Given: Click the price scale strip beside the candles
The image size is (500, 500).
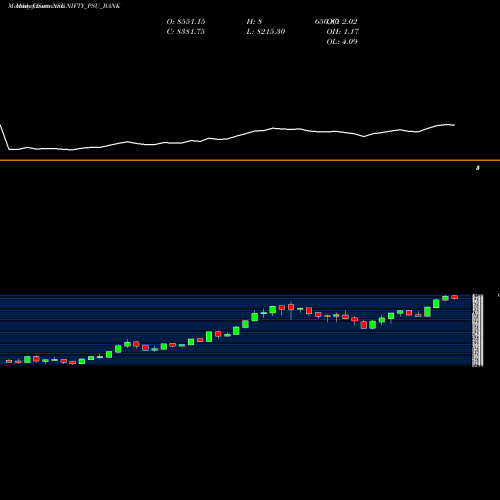Looking at the screenshot, I should pos(478,330).
